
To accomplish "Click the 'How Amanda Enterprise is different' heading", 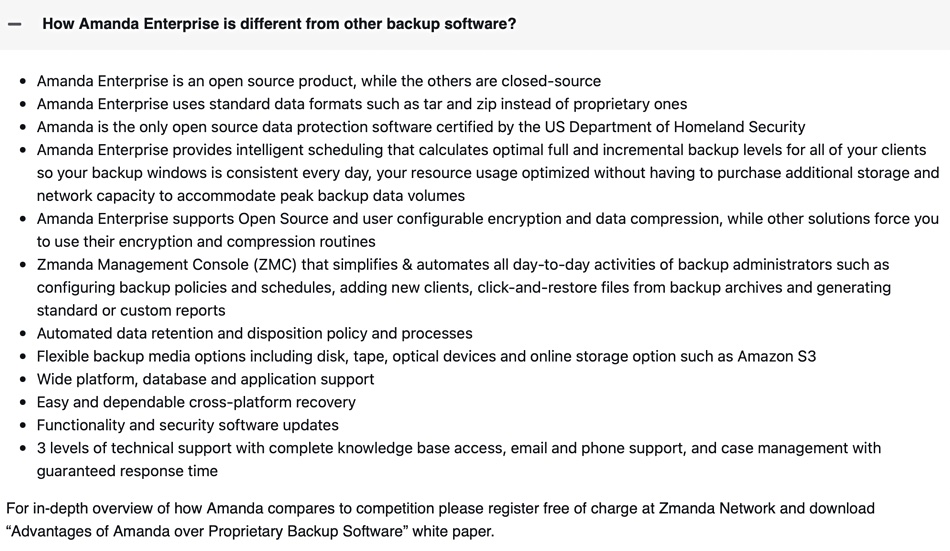I will (279, 24).
